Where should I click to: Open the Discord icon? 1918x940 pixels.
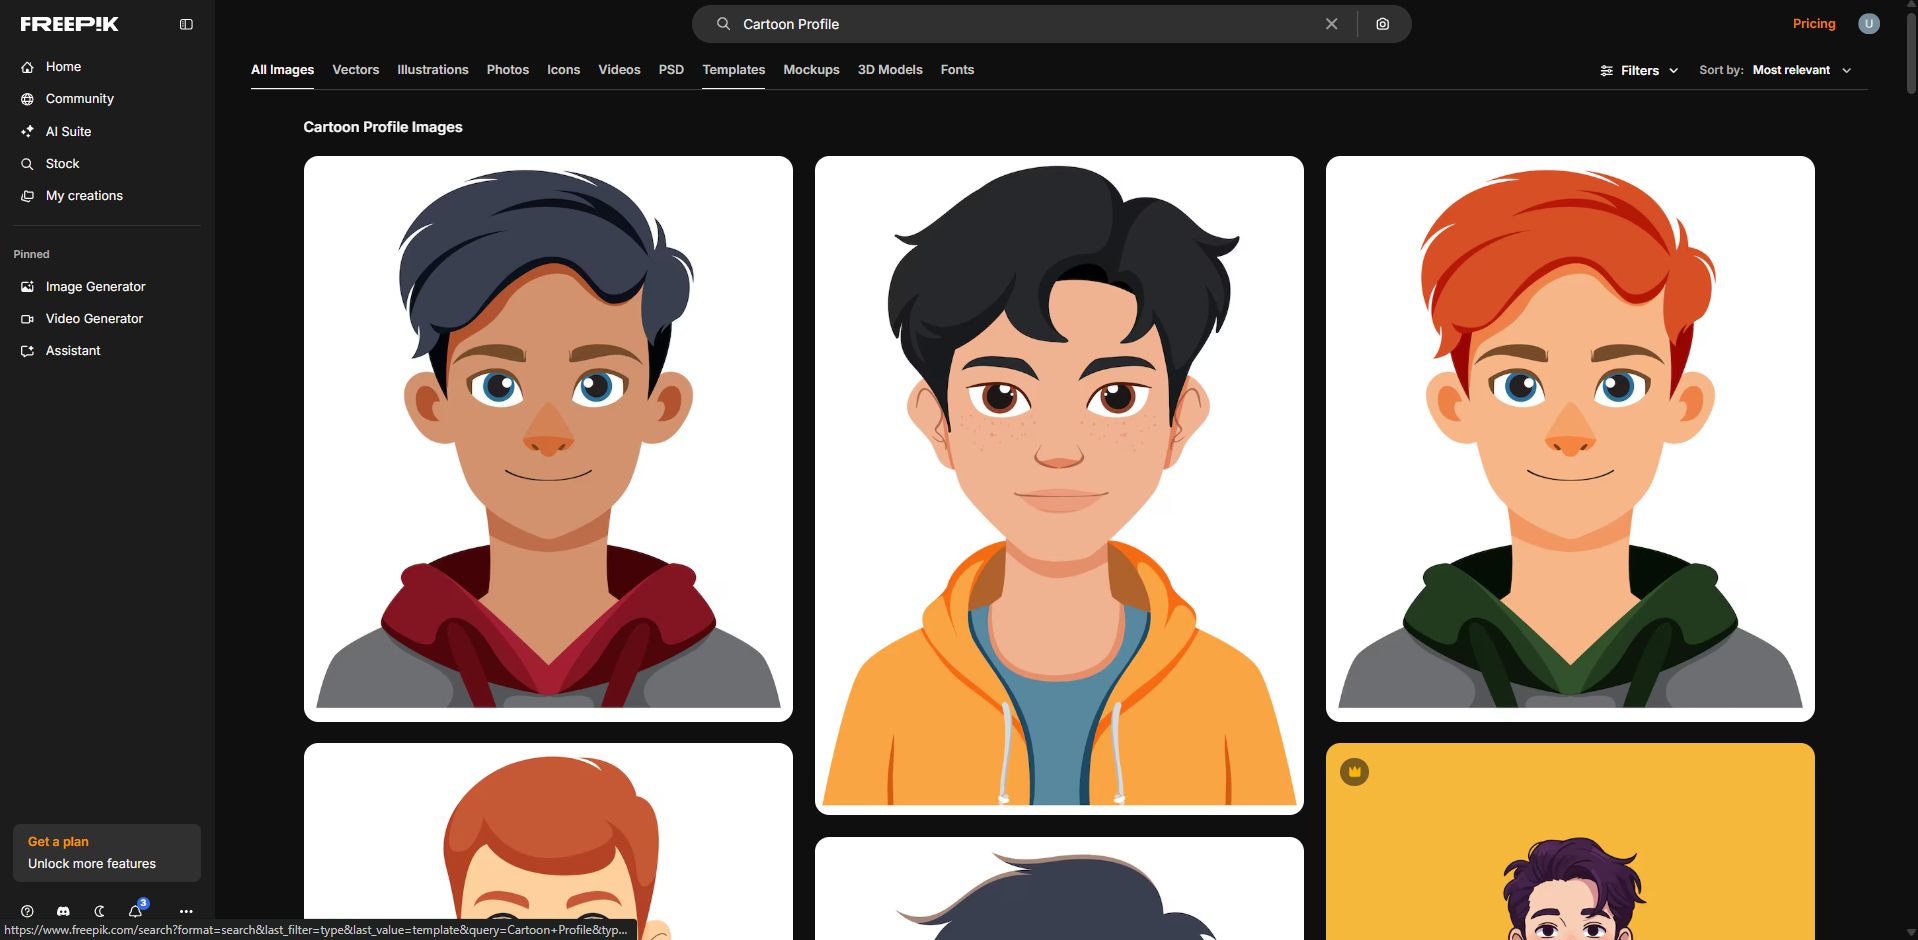click(63, 911)
